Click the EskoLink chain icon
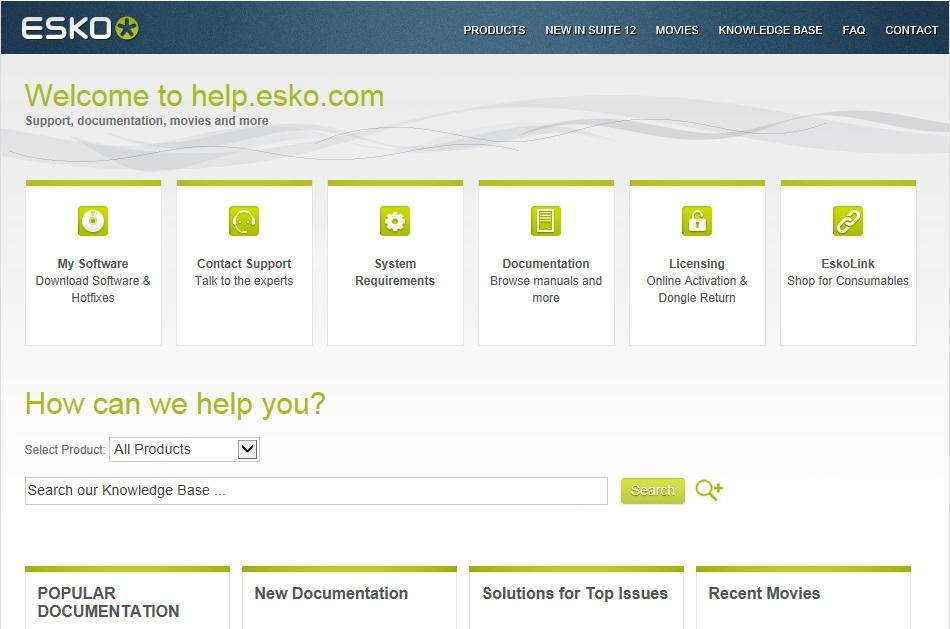The width and height of the screenshot is (950, 629). [x=848, y=221]
